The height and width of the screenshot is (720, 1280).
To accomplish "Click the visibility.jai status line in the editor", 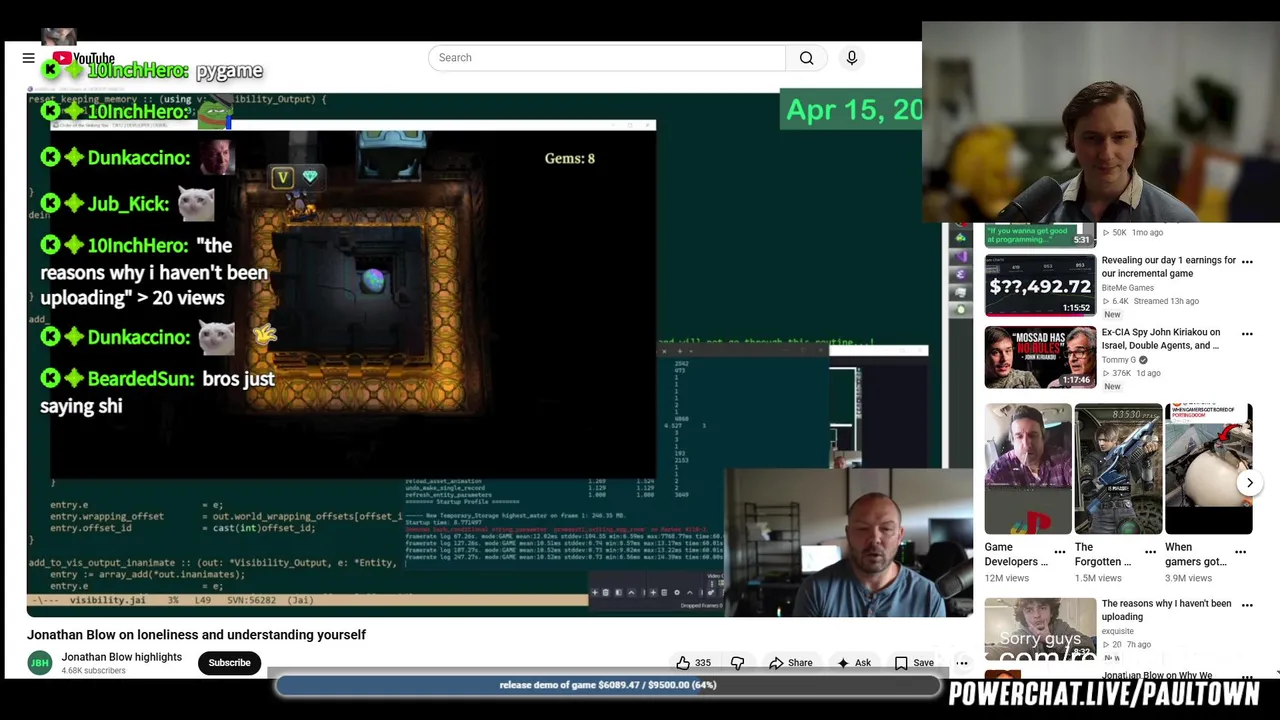I will (307, 600).
